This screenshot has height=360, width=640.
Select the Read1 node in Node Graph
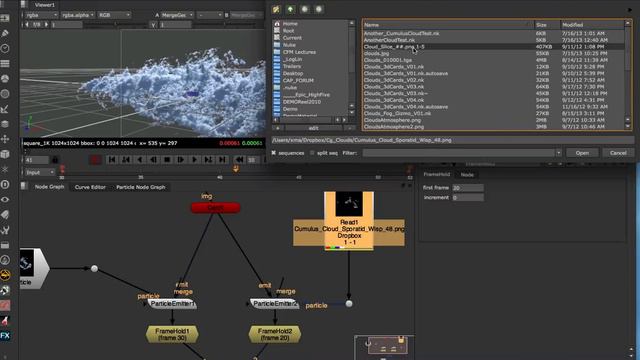(x=349, y=221)
